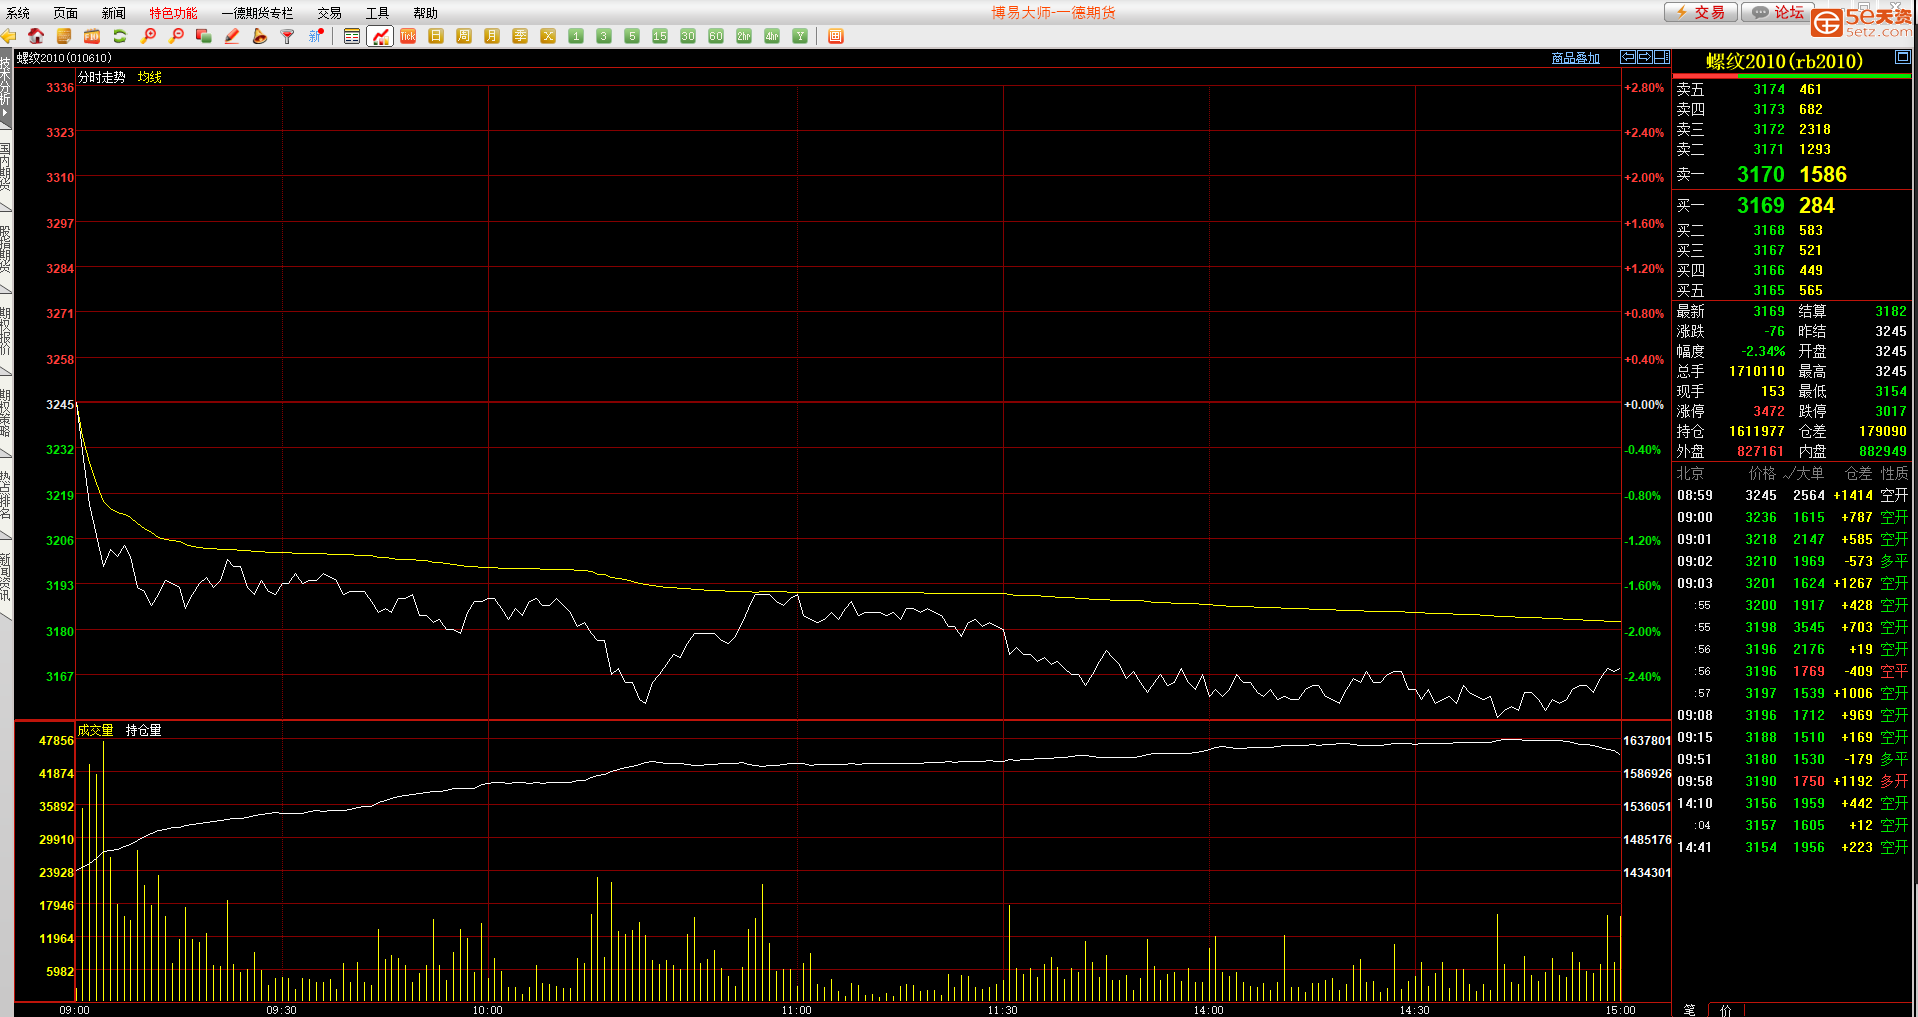1918x1017 pixels.
Task: Open the 工具 menu
Action: click(377, 13)
